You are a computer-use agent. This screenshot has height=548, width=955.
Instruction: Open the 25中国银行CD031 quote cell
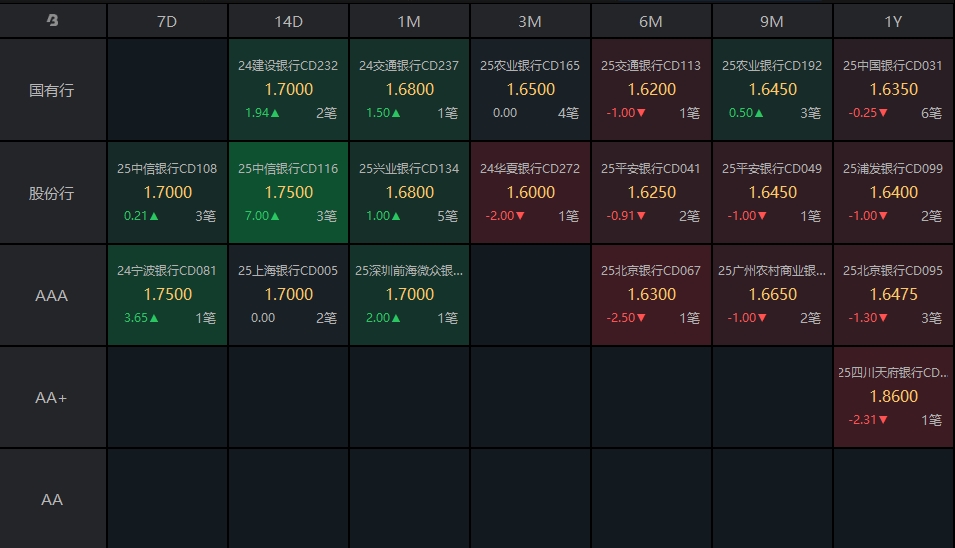click(893, 90)
